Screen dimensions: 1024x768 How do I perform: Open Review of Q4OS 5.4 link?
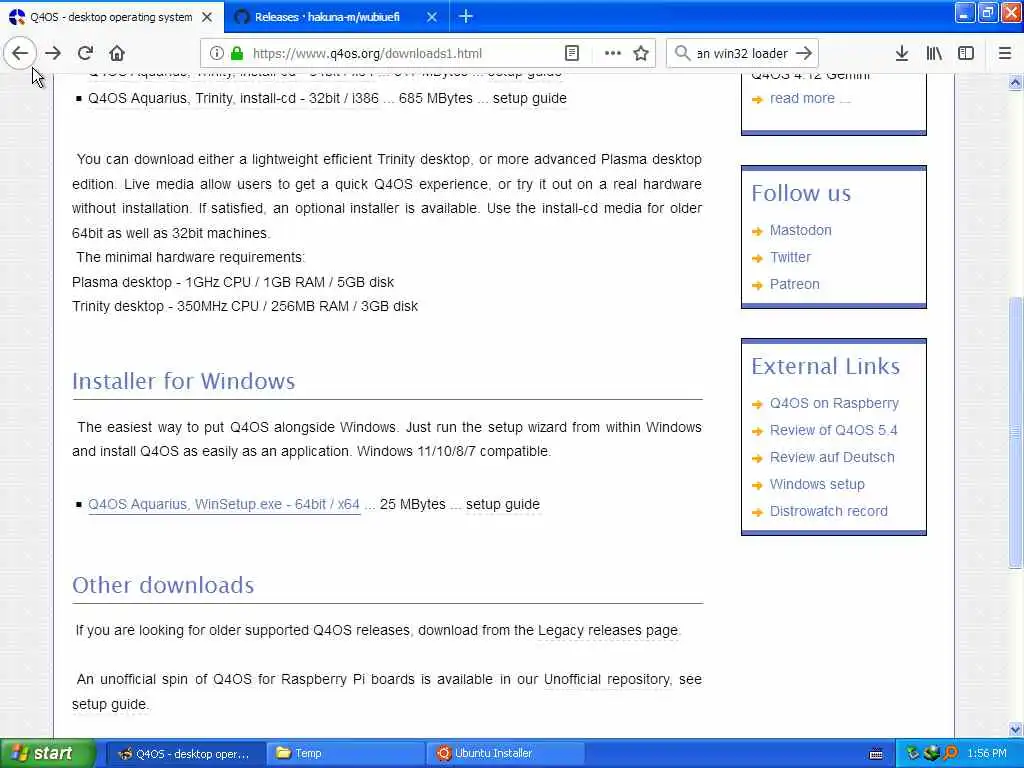point(833,430)
